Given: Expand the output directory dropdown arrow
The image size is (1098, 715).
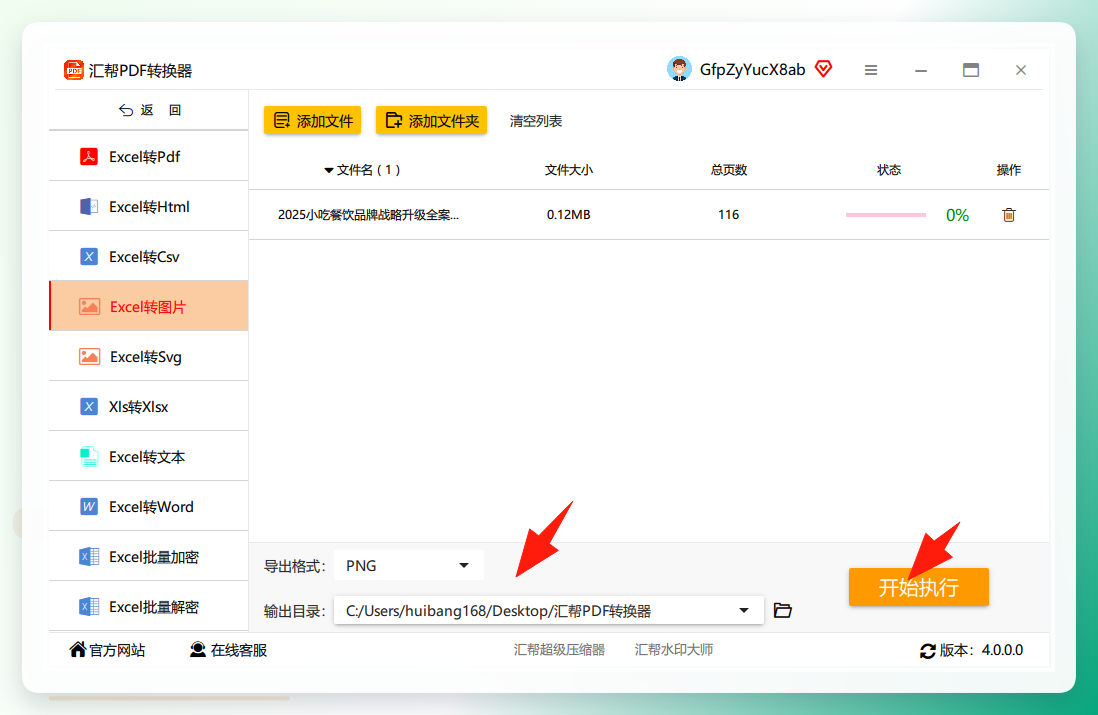Looking at the screenshot, I should point(744,611).
